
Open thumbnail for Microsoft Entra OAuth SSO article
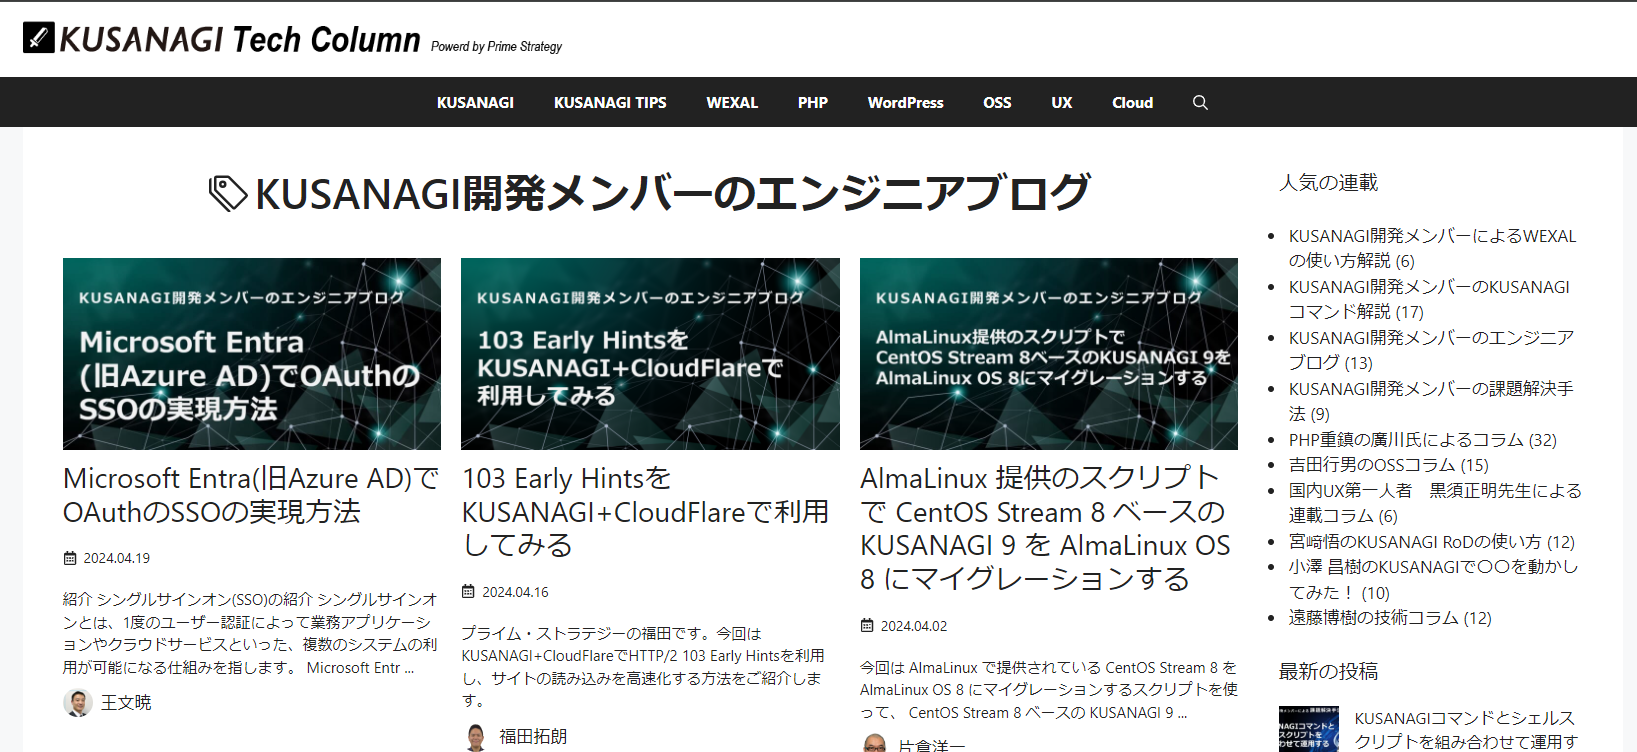tap(252, 354)
